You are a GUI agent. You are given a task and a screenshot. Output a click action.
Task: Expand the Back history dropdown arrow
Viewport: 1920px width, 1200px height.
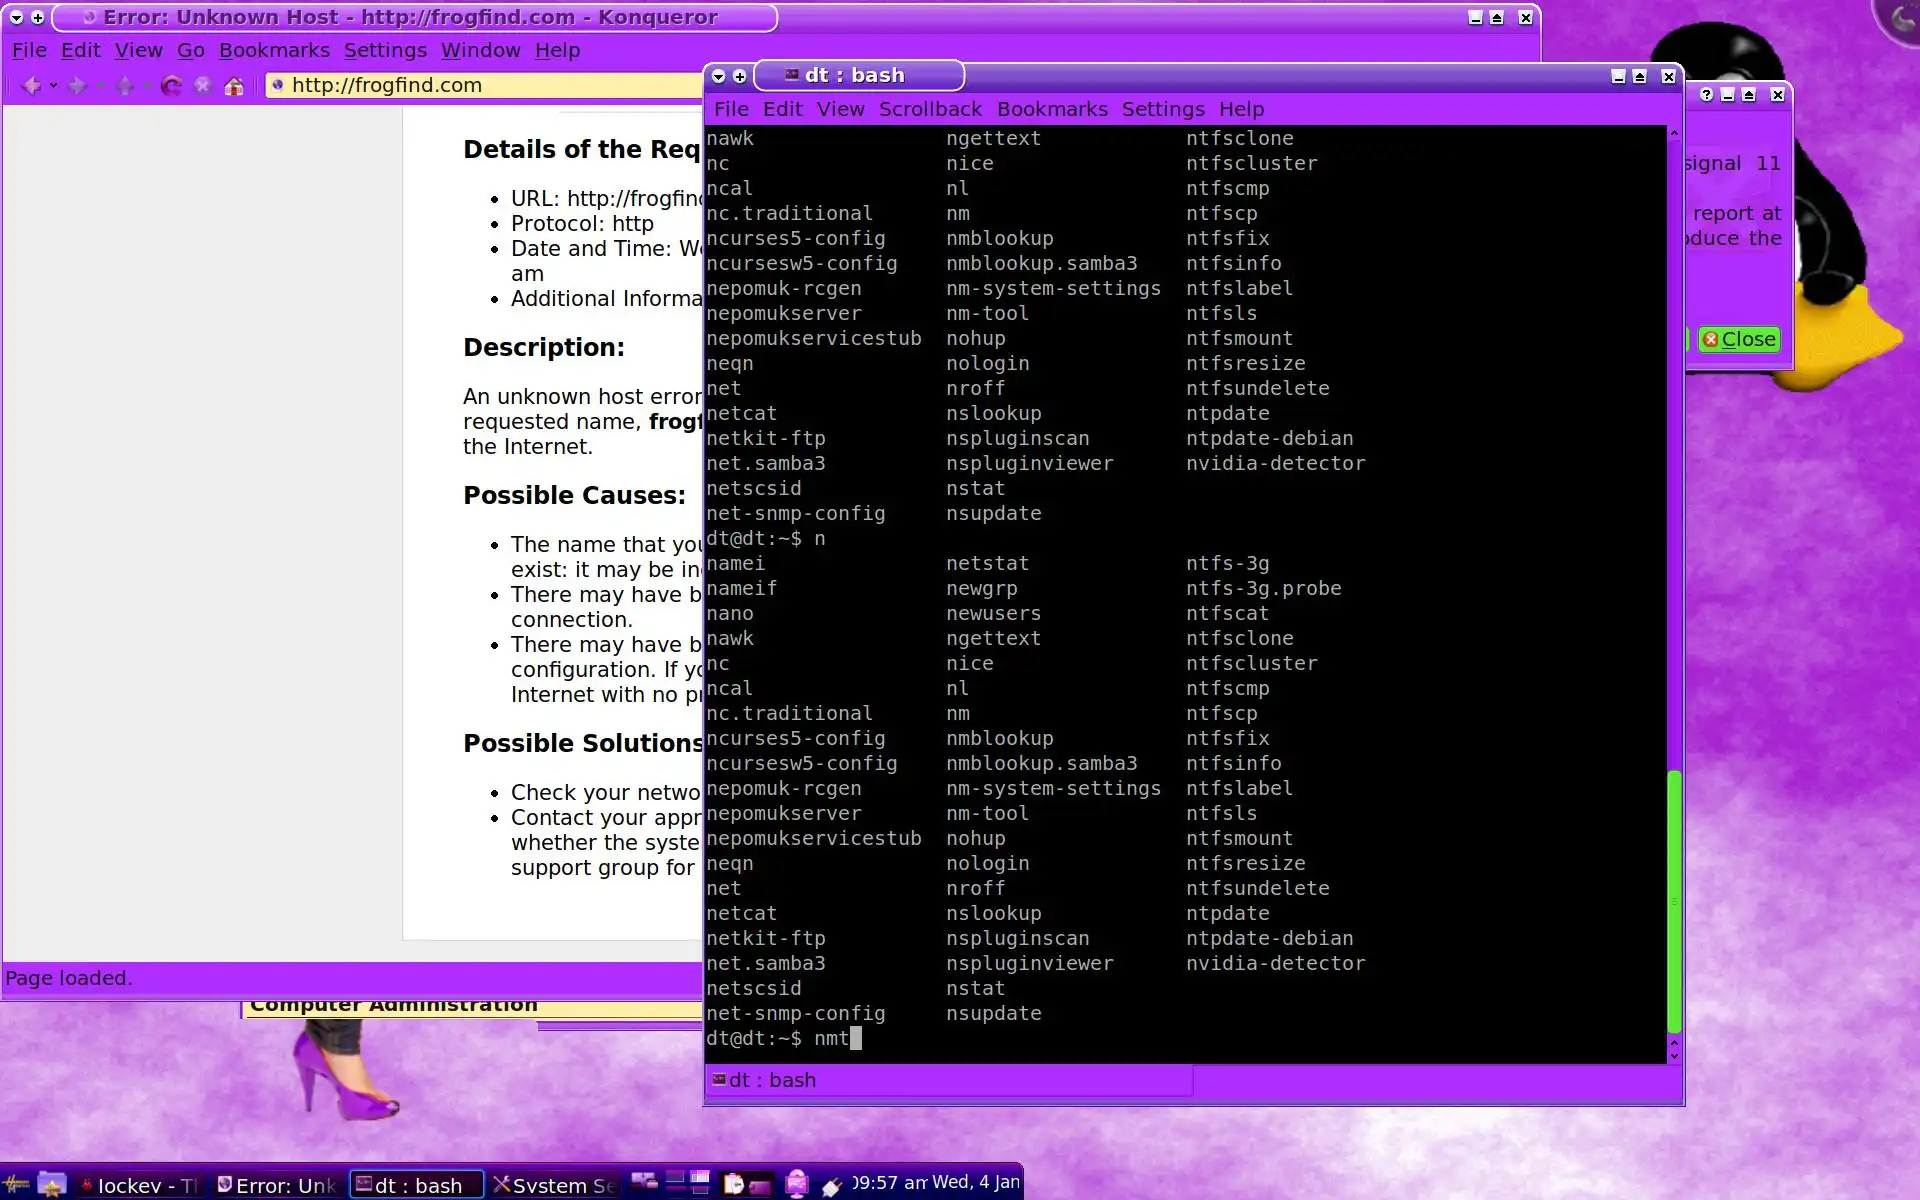click(54, 86)
